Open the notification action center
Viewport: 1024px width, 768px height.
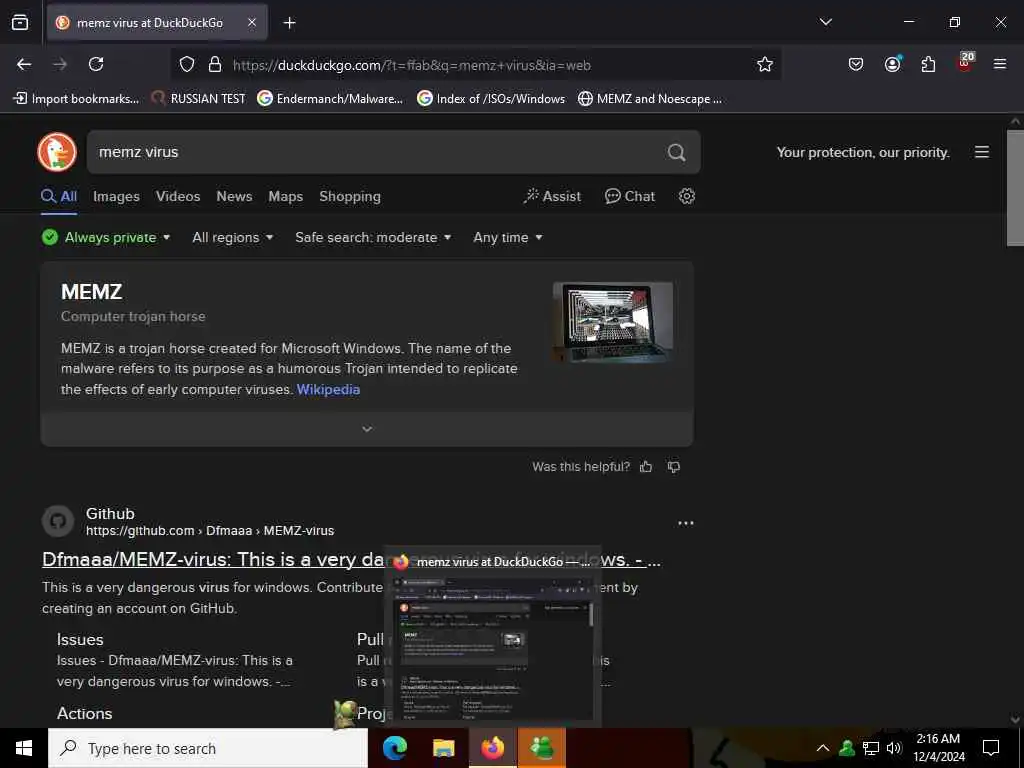[991, 748]
